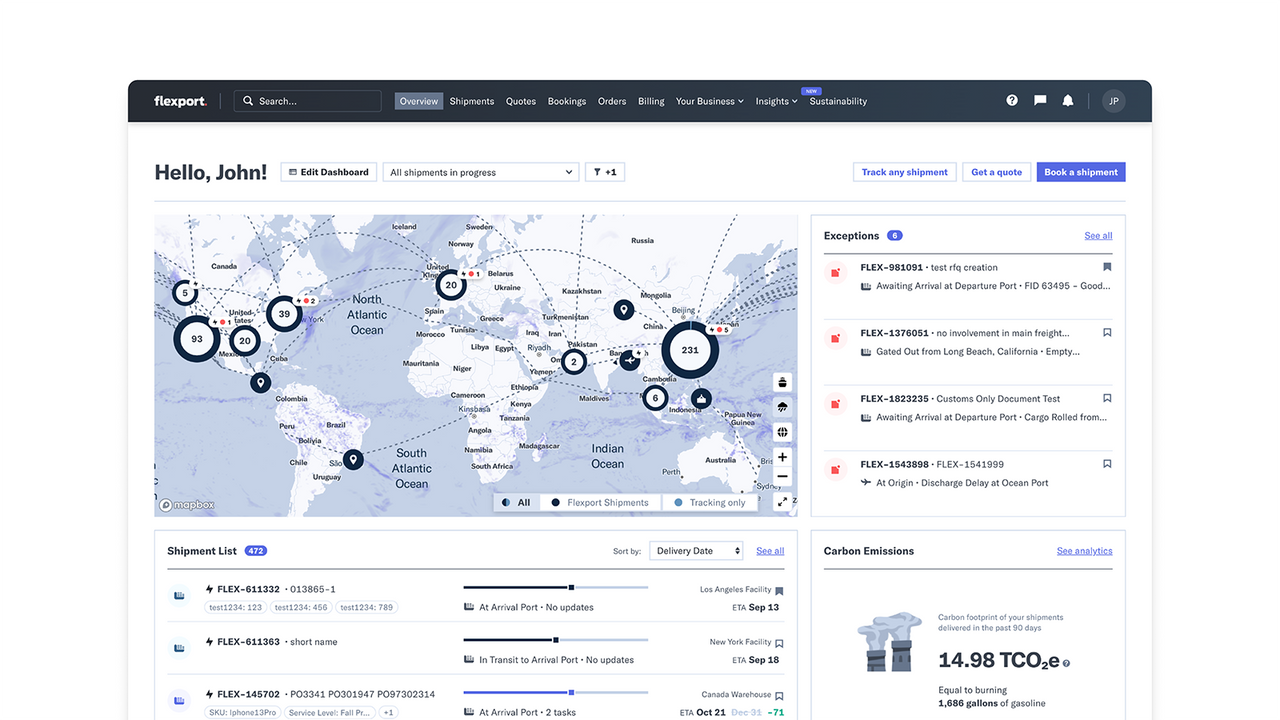Click the Search input field

click(x=308, y=101)
